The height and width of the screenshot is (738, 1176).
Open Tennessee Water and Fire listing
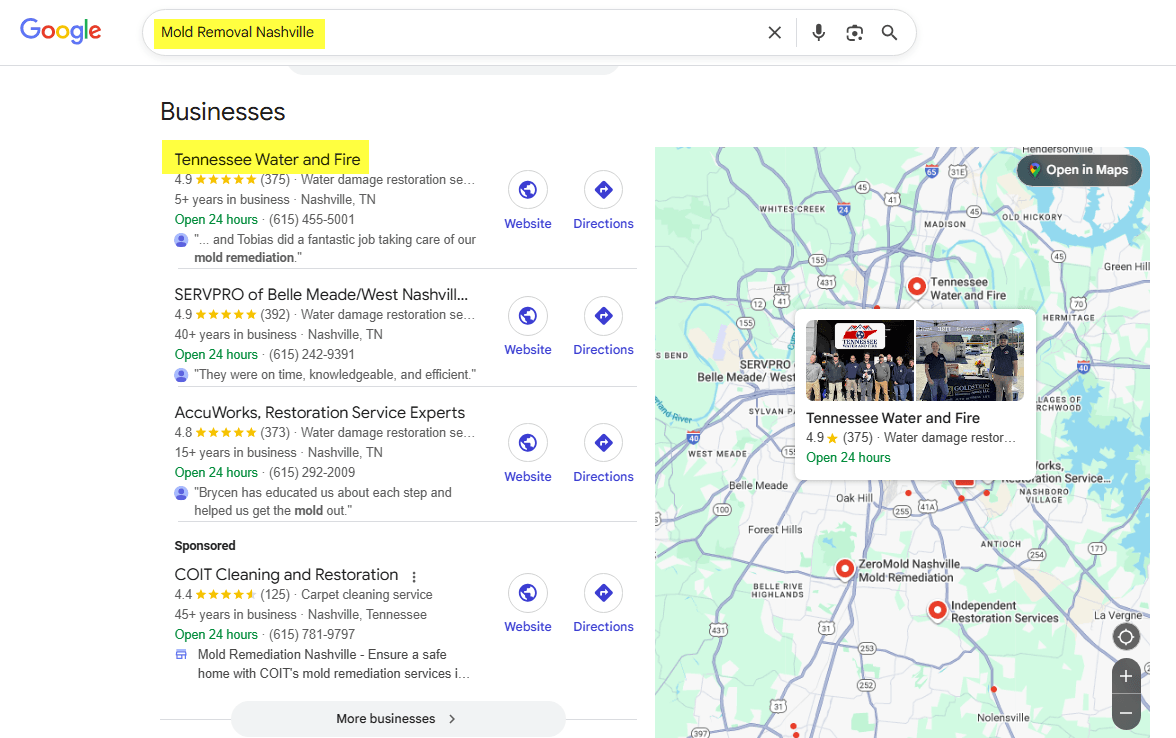(267, 159)
